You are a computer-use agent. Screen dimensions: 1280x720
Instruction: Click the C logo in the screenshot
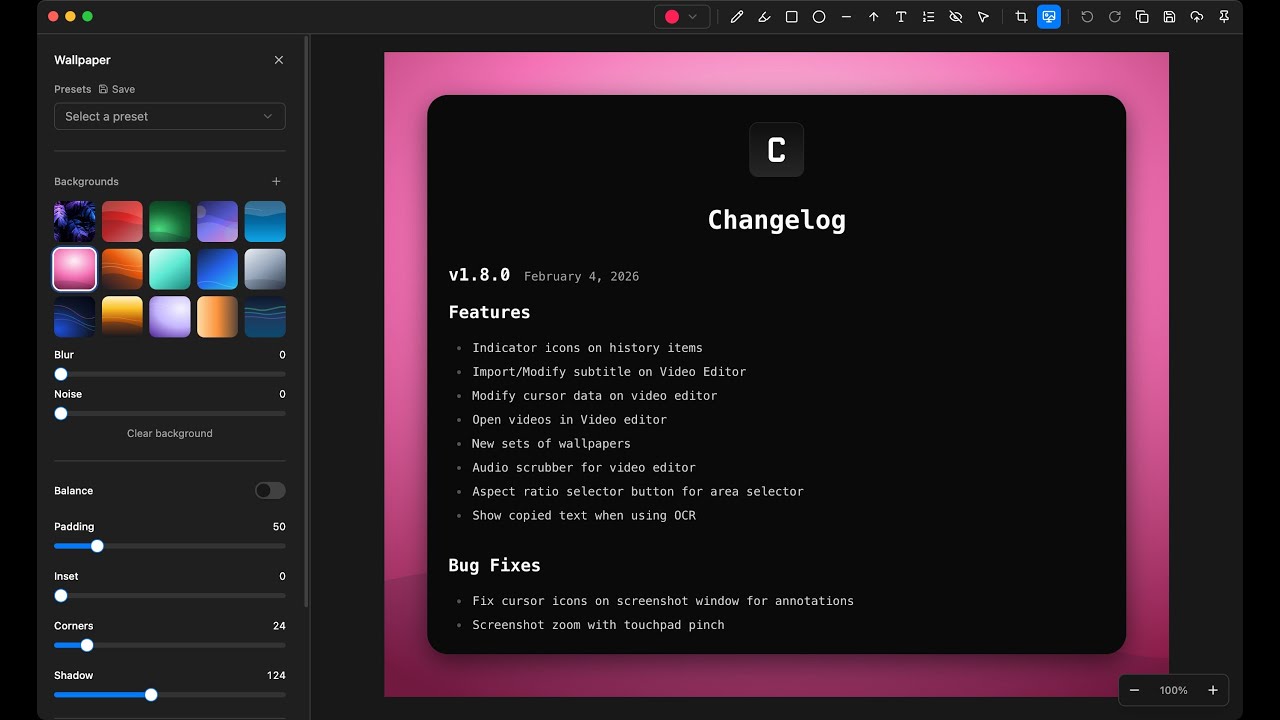(777, 150)
